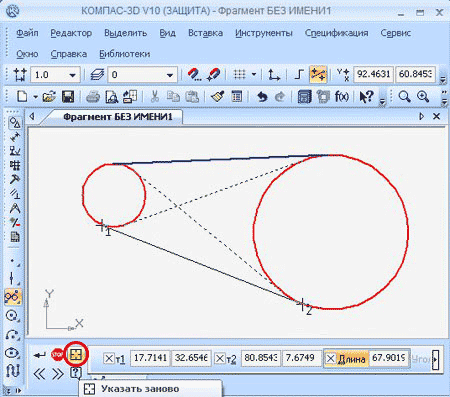Click the print icon
This screenshot has height=397, width=450.
(x=93, y=97)
